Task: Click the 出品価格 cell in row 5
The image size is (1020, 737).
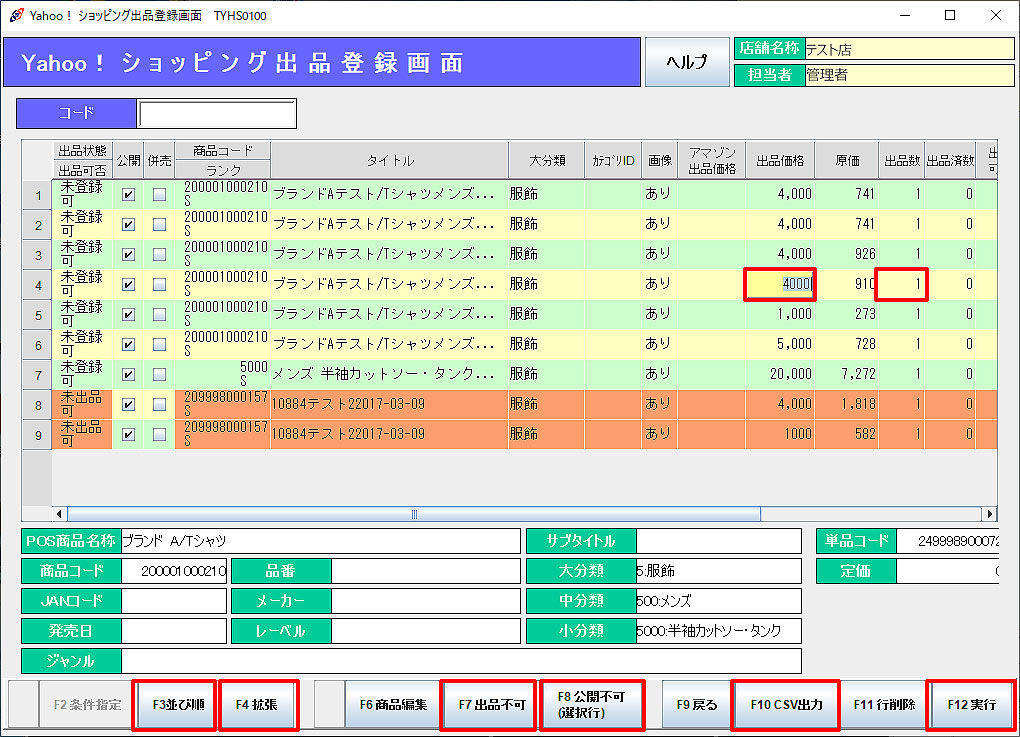Action: (780, 314)
